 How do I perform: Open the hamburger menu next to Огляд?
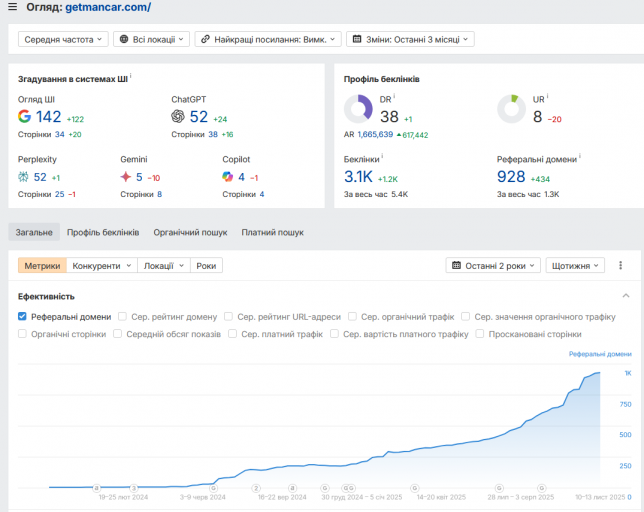(x=12, y=7)
